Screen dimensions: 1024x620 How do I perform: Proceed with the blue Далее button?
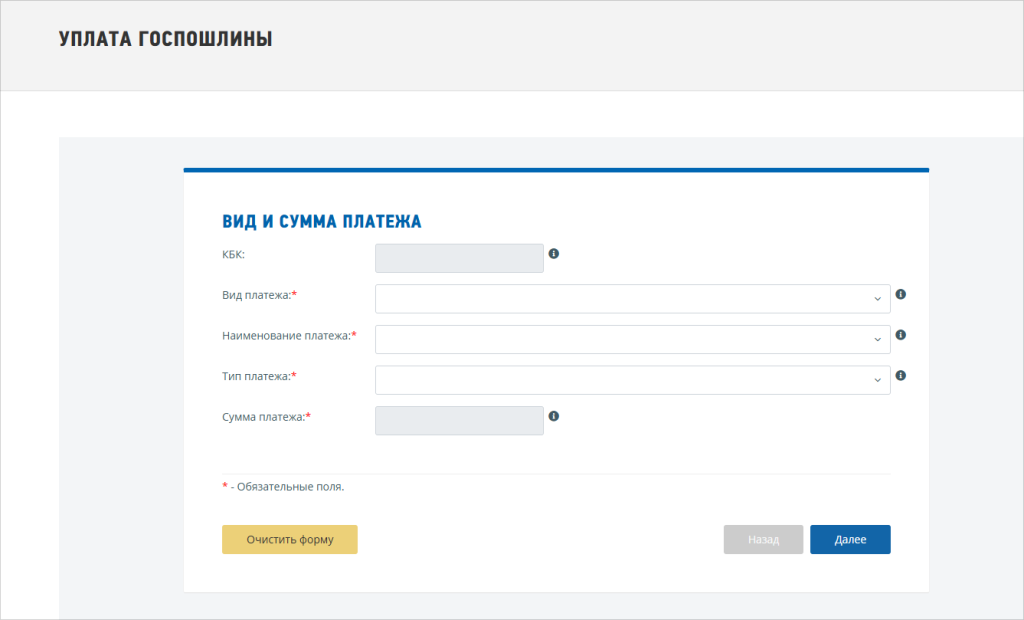[x=850, y=539]
